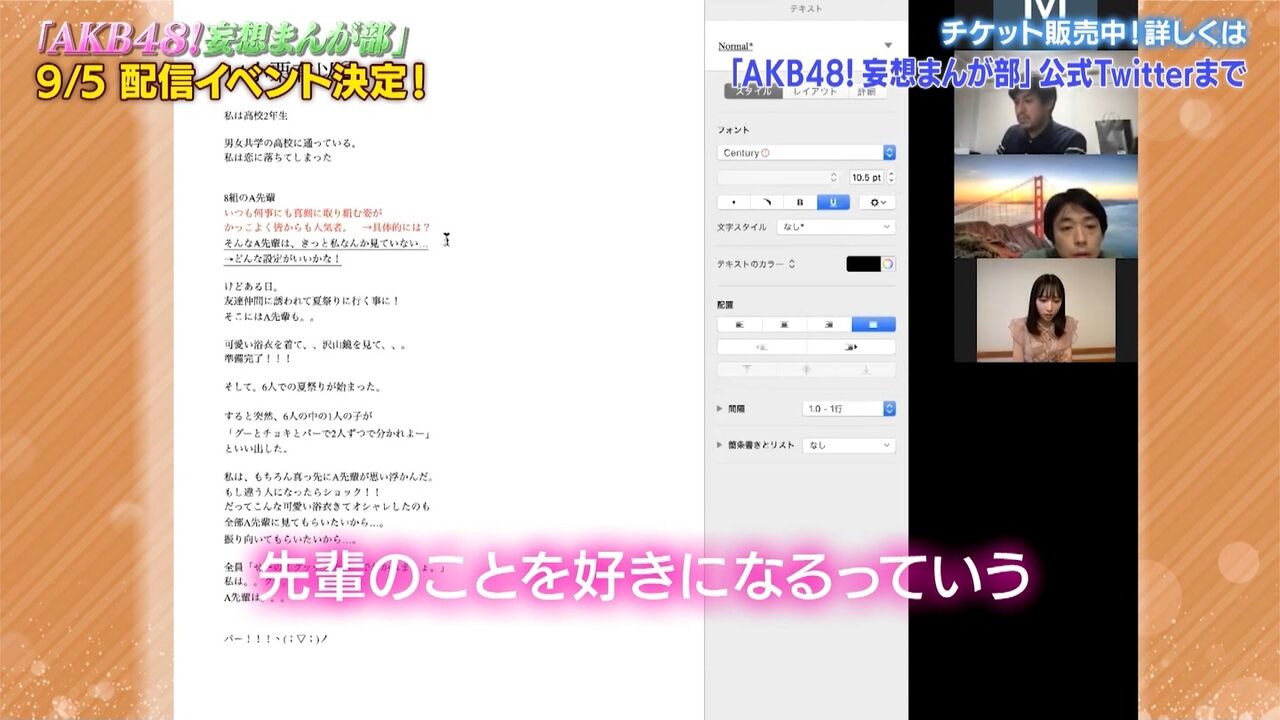Select the video tile of the woman in pink
The image size is (1280, 720).
click(1045, 310)
